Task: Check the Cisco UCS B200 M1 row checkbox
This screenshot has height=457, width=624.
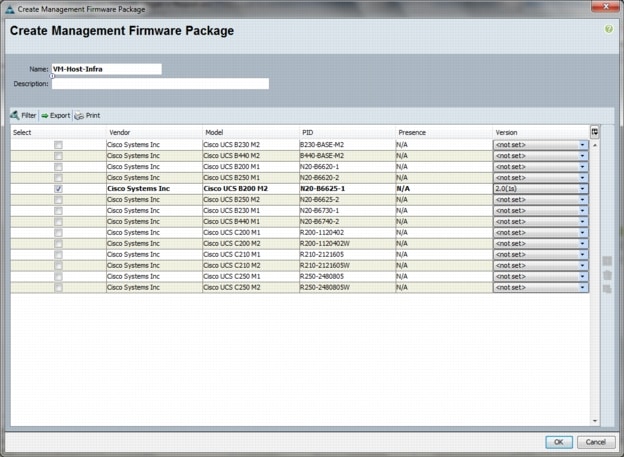Action: point(58,167)
